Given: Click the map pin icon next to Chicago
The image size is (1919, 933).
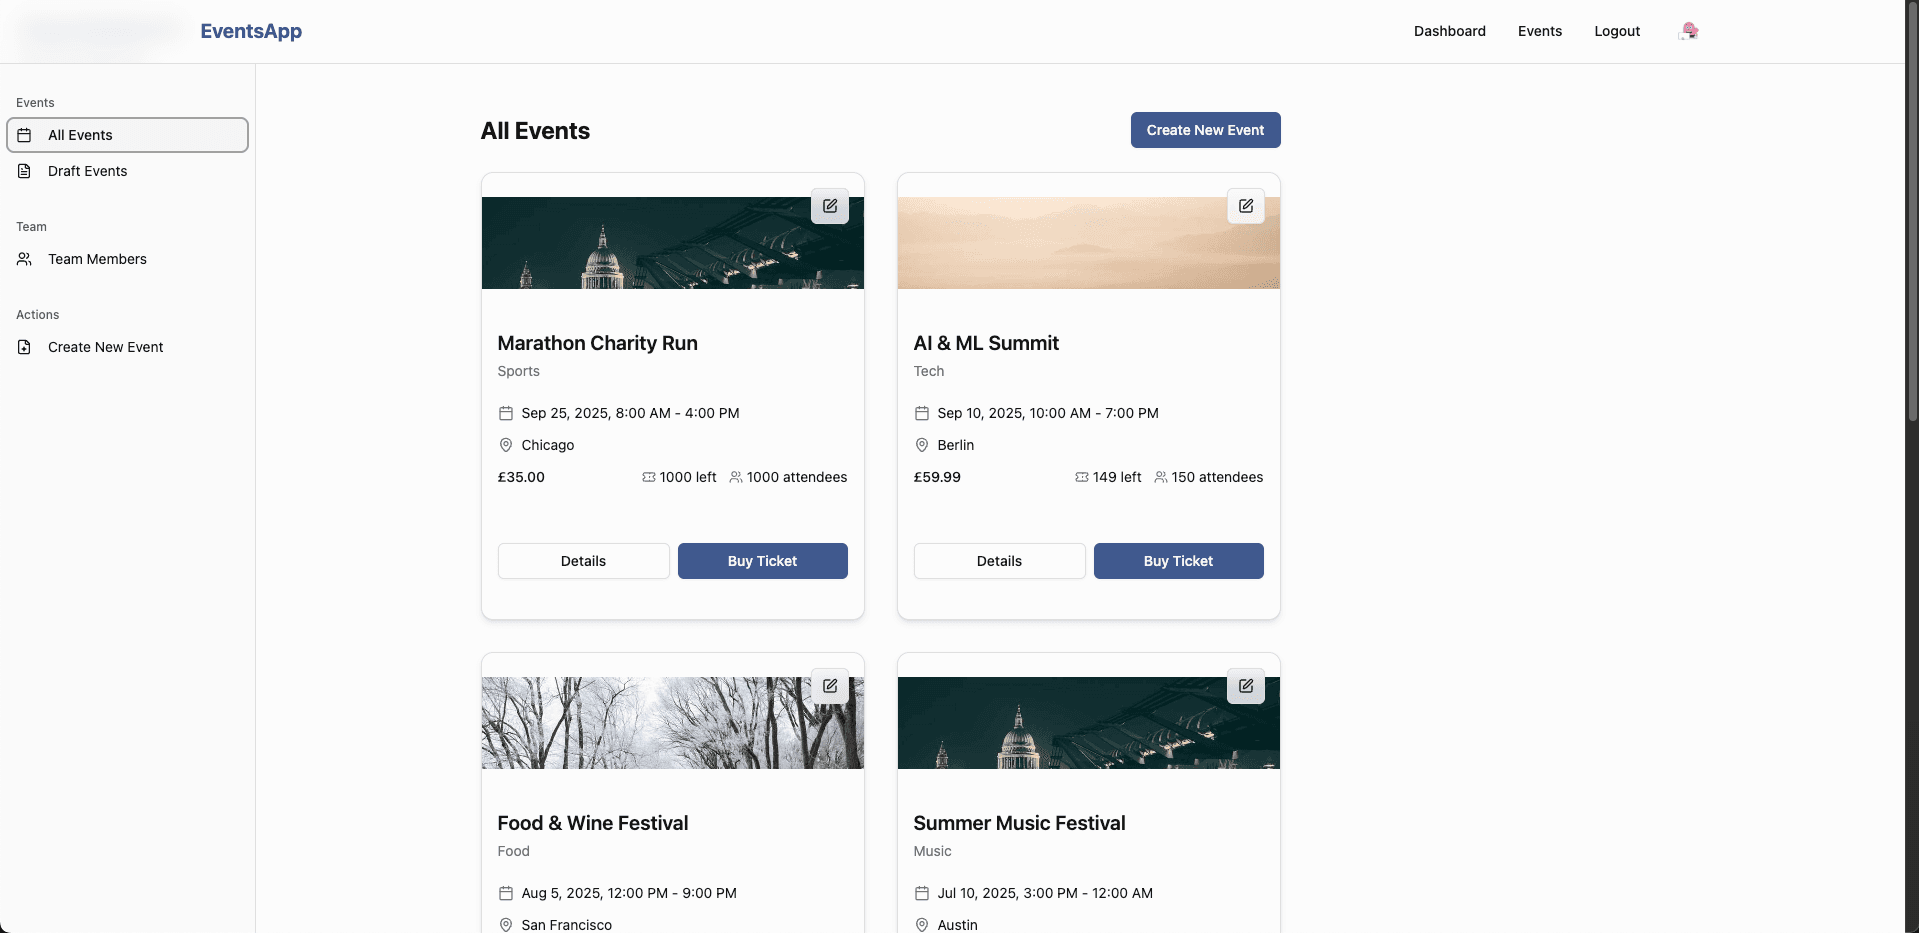Looking at the screenshot, I should point(506,445).
